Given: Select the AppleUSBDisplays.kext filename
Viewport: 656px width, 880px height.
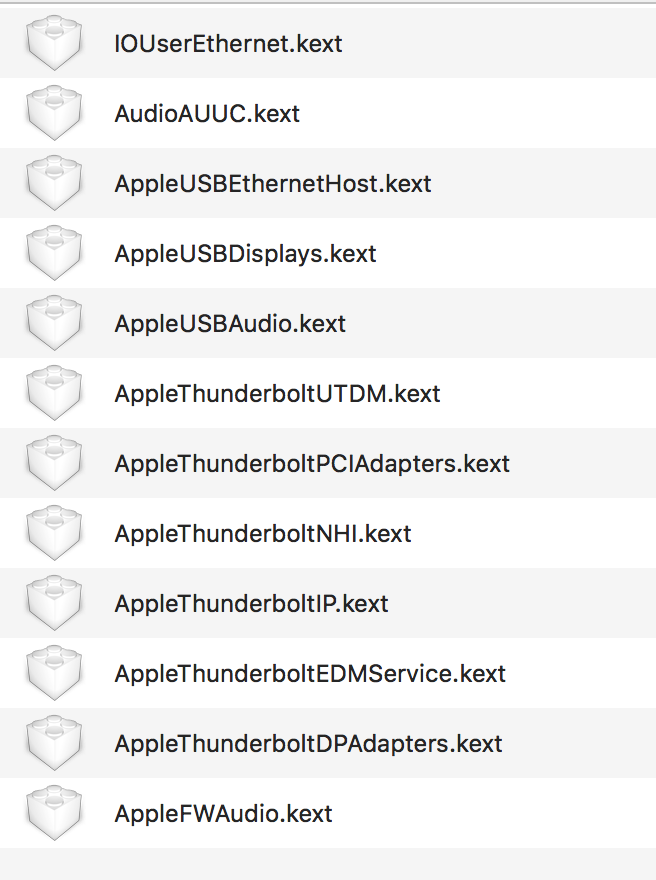Looking at the screenshot, I should [245, 254].
